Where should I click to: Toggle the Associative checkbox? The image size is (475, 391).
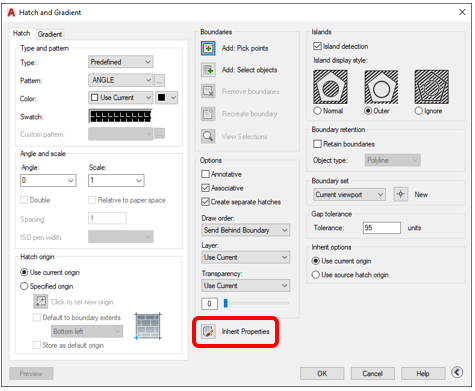[x=205, y=188]
